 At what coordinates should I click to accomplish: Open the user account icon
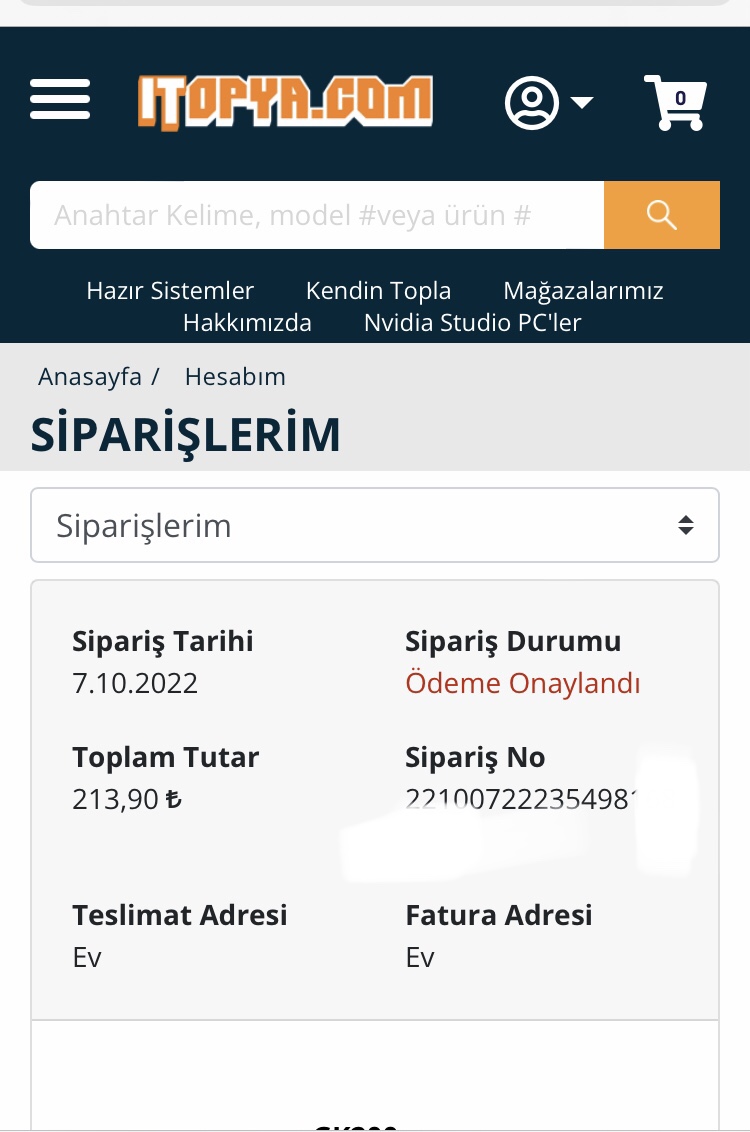(x=531, y=102)
